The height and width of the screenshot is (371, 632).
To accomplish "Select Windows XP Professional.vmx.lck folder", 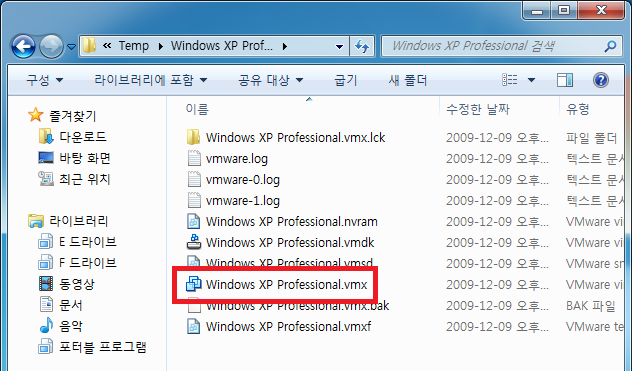I will point(295,138).
